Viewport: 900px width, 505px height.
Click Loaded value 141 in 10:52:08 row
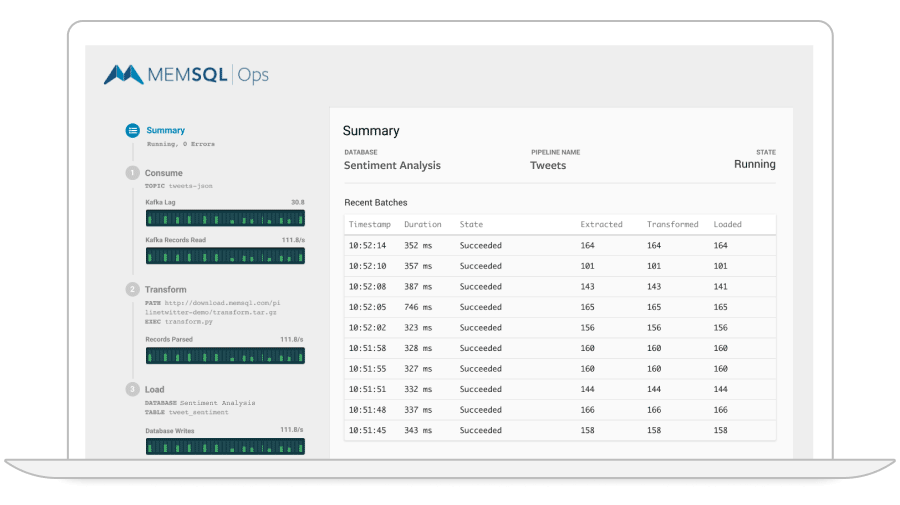[720, 286]
